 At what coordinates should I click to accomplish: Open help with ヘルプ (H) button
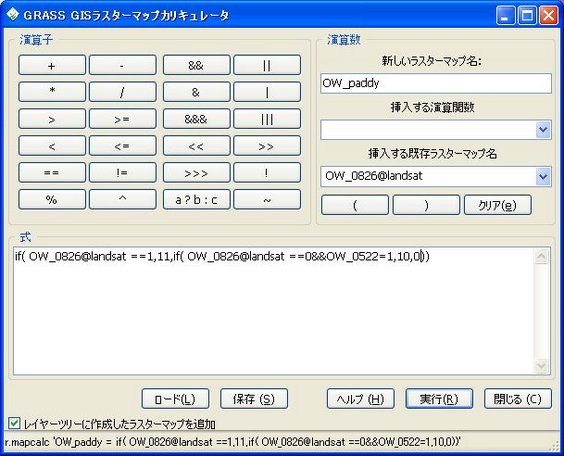(361, 399)
